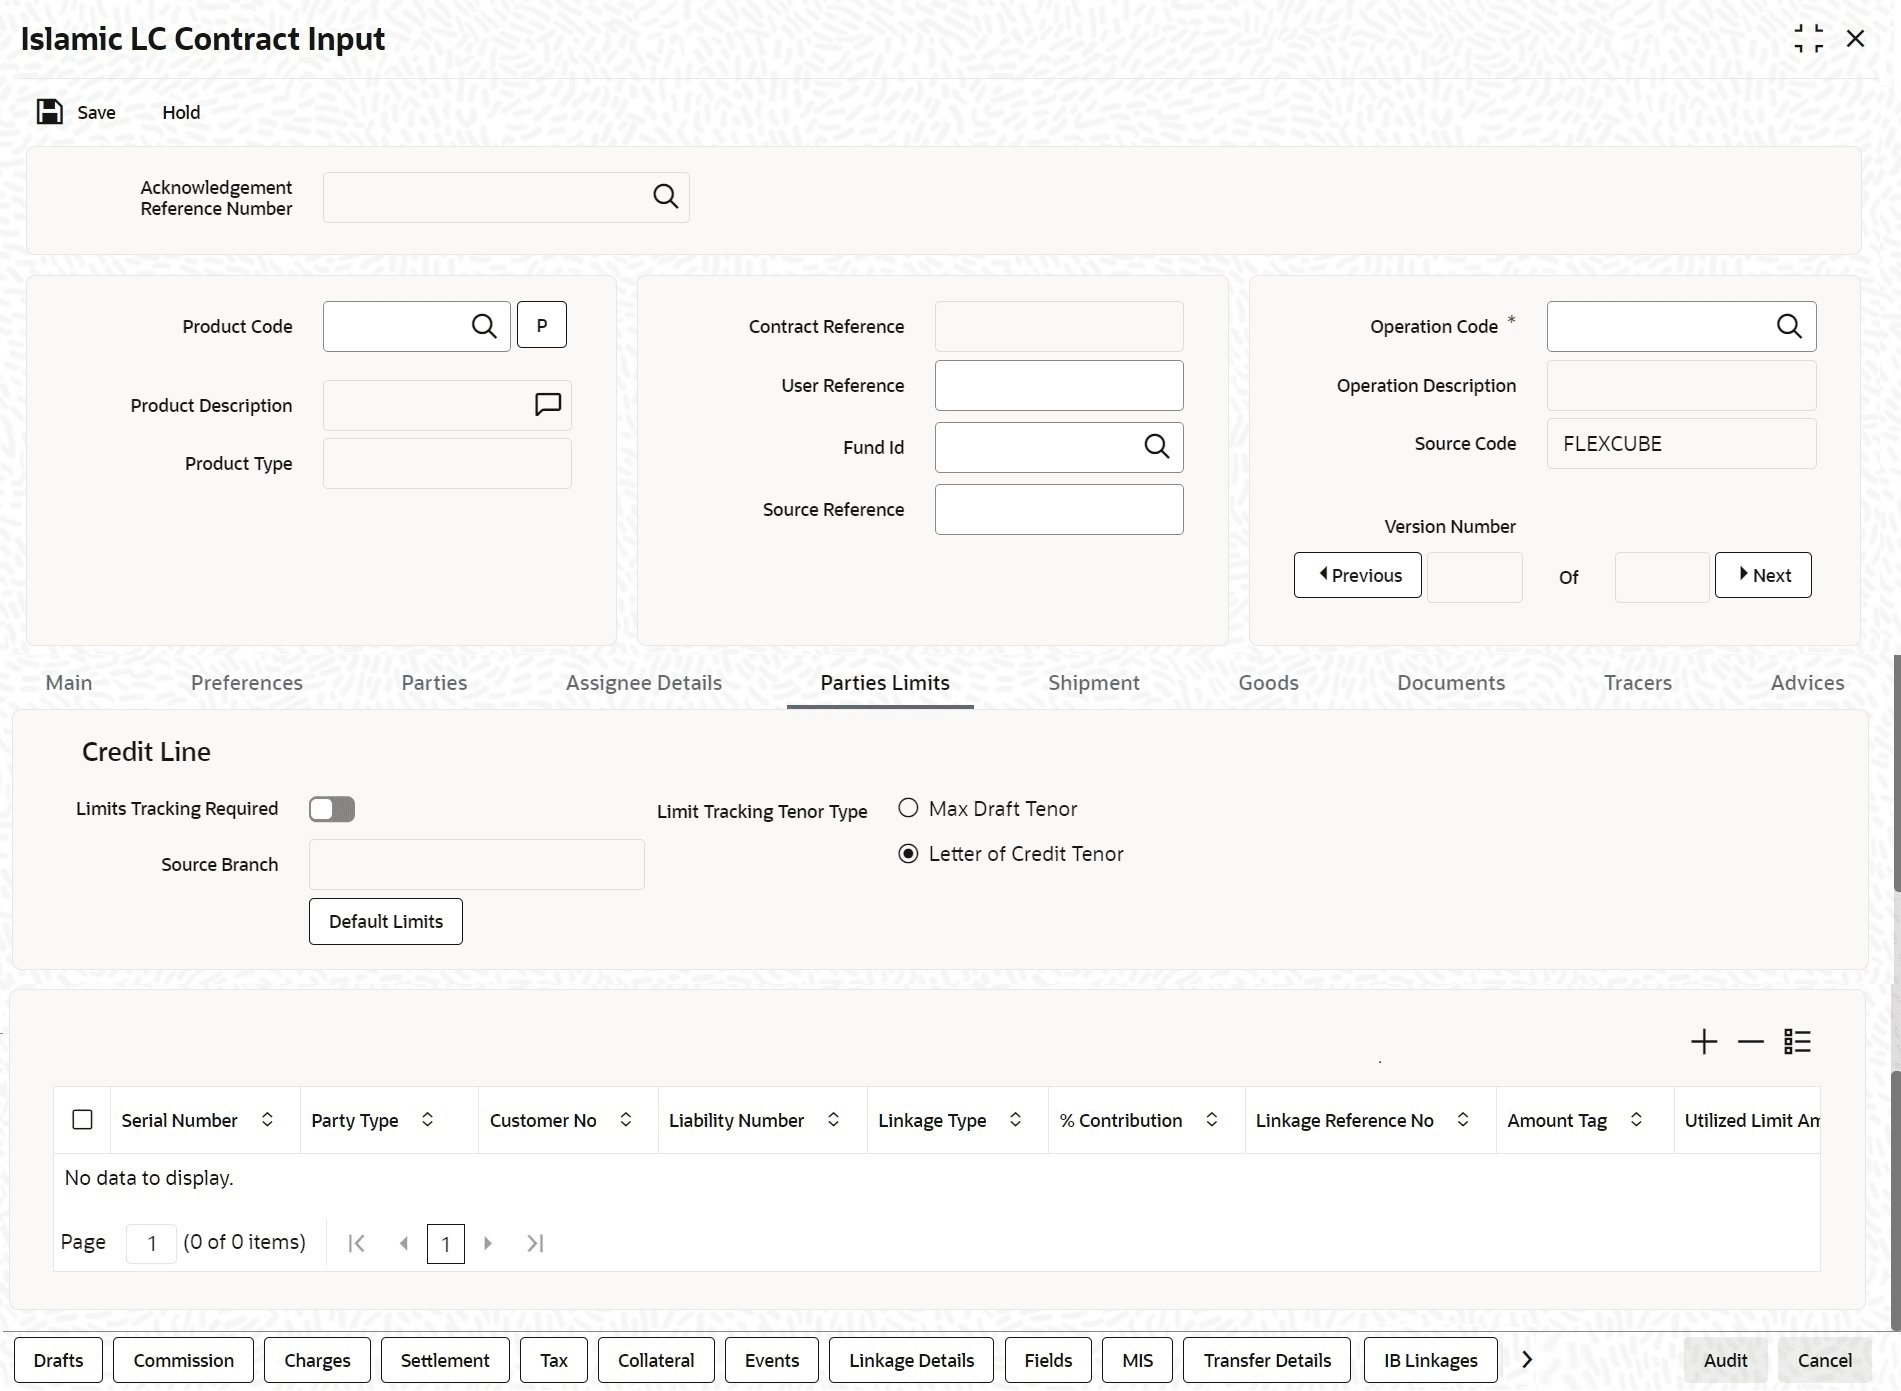The image size is (1901, 1391).
Task: Click into the User Reference field
Action: click(x=1059, y=386)
